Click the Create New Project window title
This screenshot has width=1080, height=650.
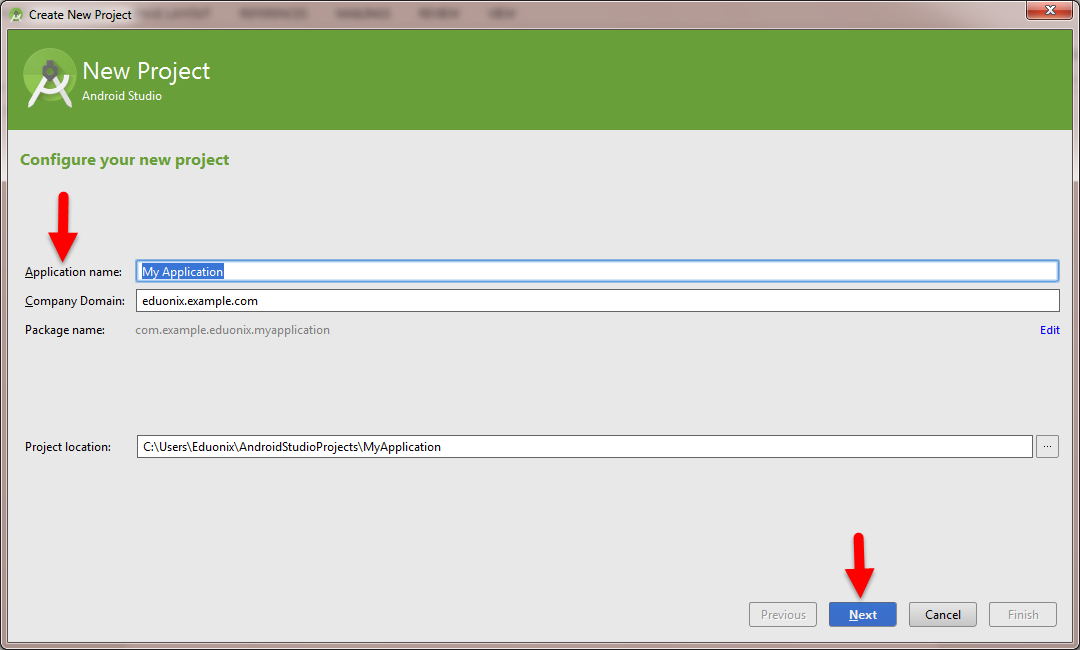(x=80, y=14)
